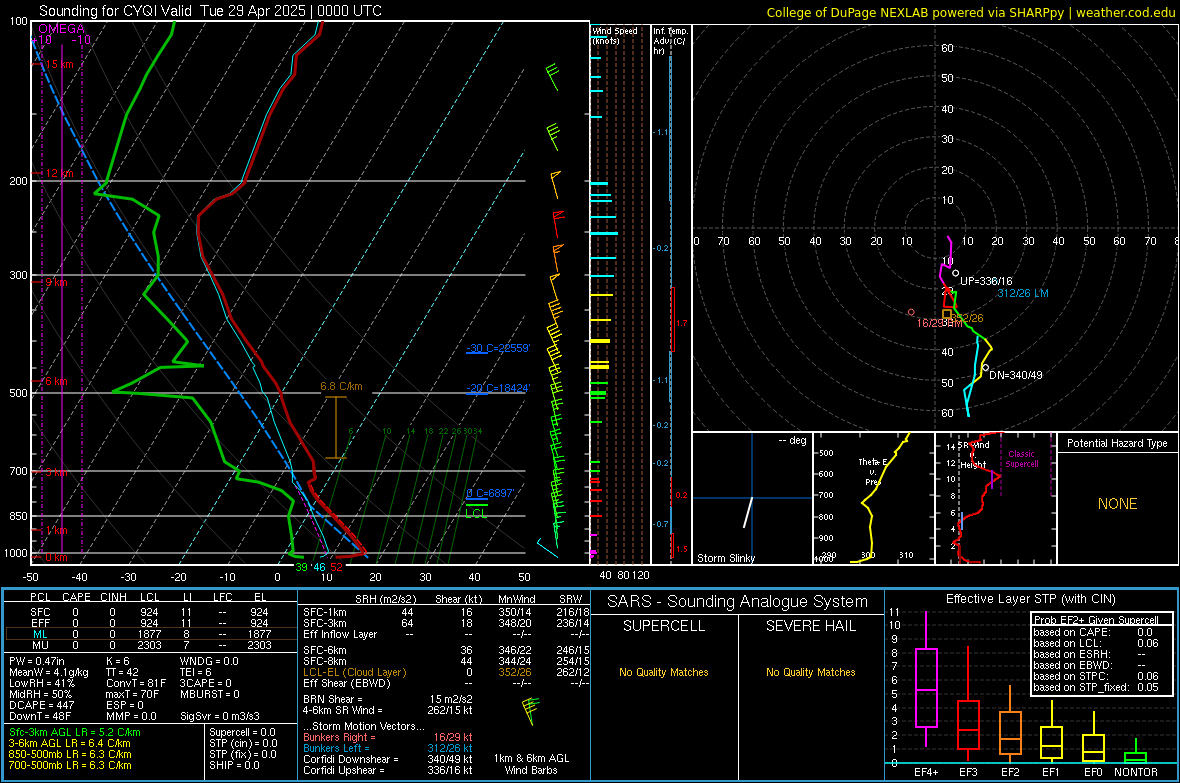This screenshot has width=1180, height=783.
Task: Click the 'LCL-EL (Cloud Layer)' row label
Action: pyautogui.click(x=354, y=672)
